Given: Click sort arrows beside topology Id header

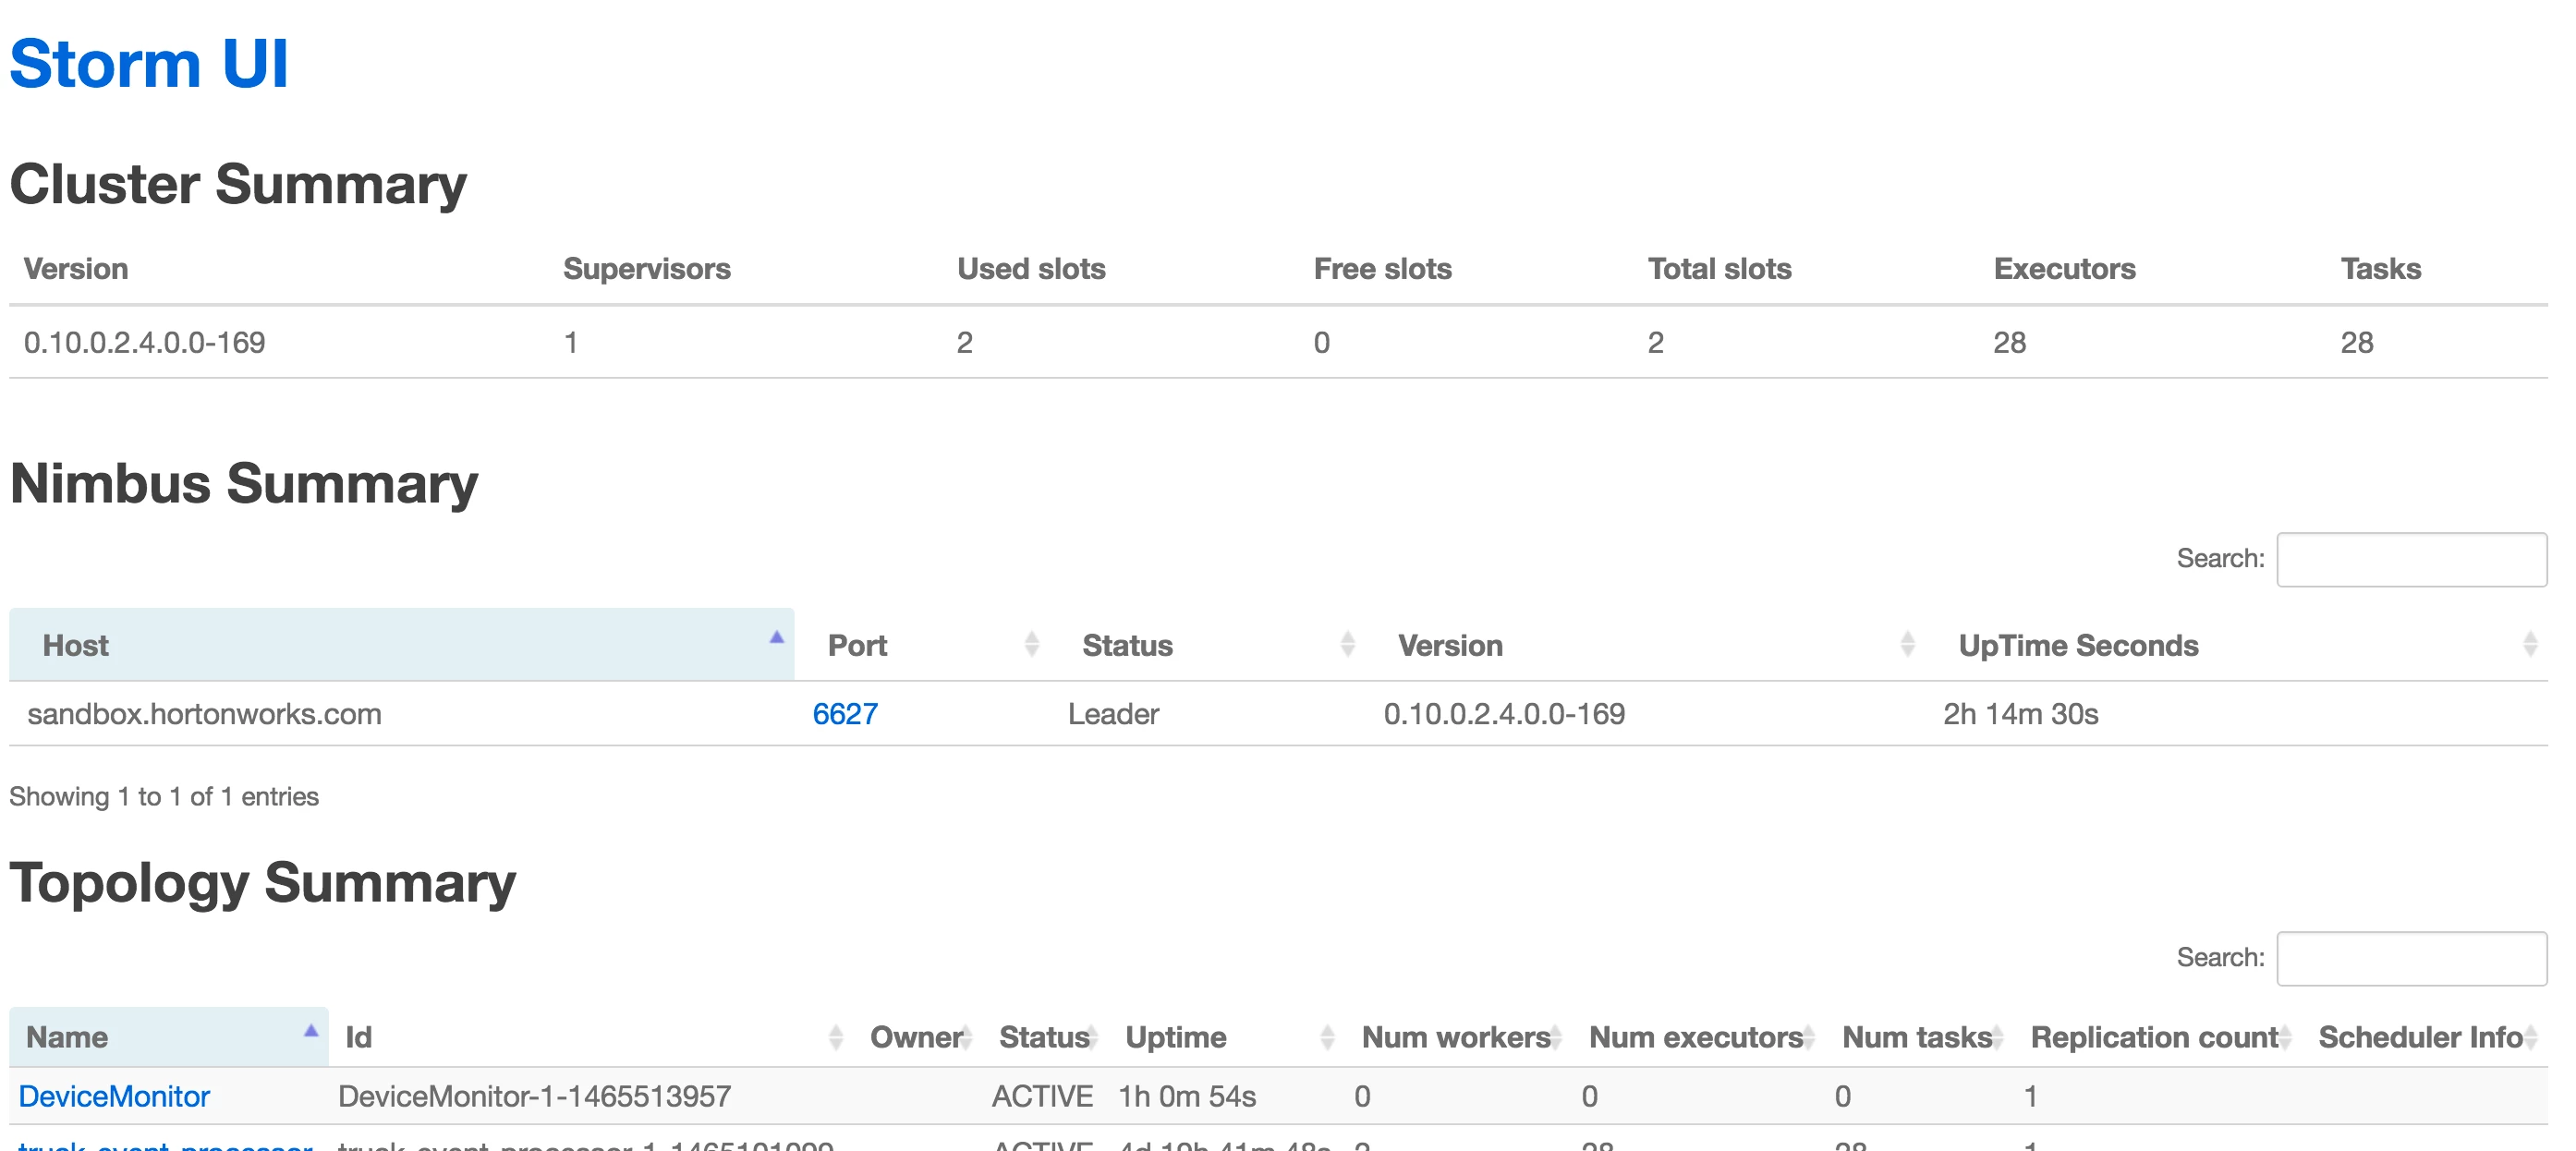Looking at the screenshot, I should (835, 1037).
